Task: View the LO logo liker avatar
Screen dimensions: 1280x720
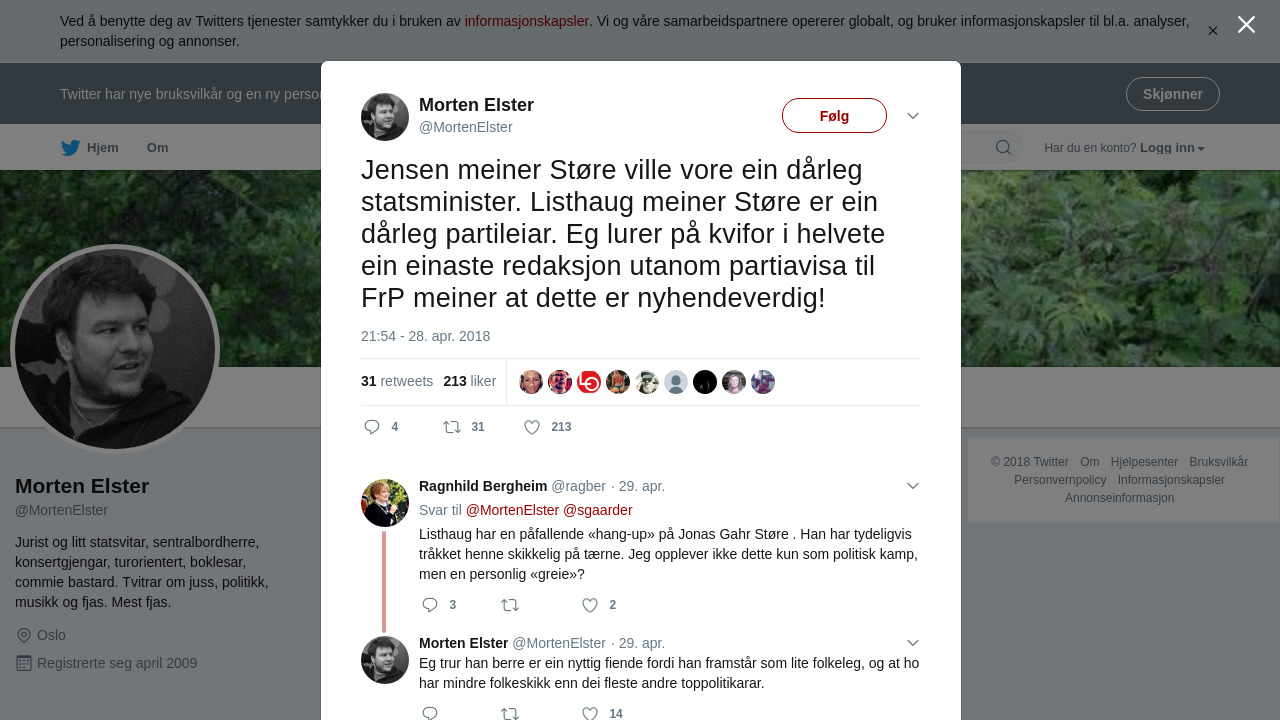Action: coord(589,382)
